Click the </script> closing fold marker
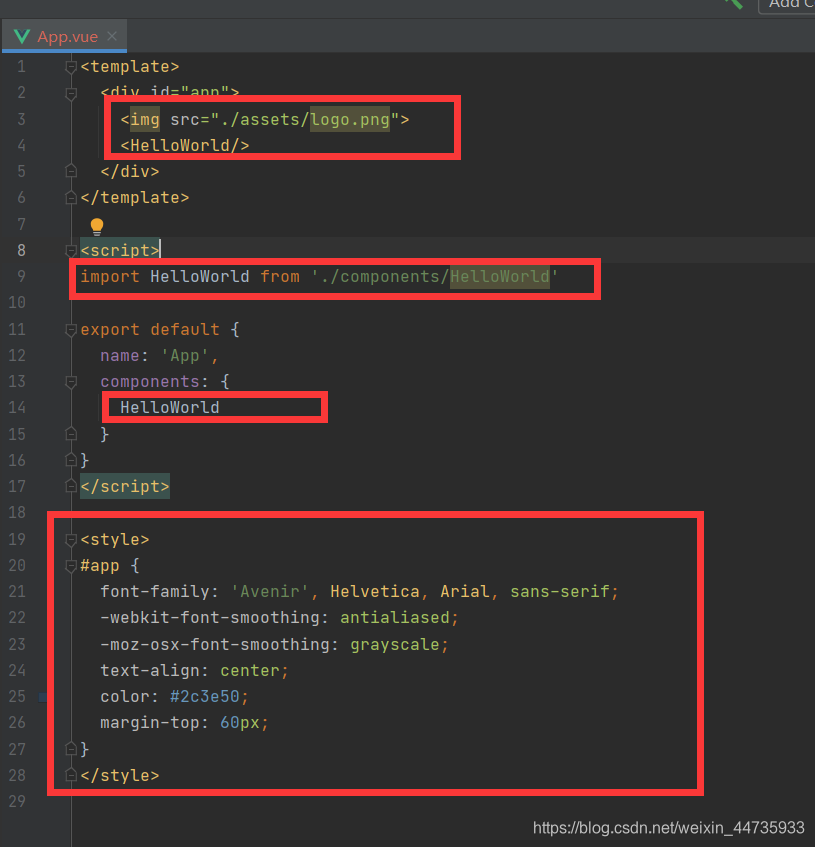This screenshot has width=815, height=847. (71, 487)
